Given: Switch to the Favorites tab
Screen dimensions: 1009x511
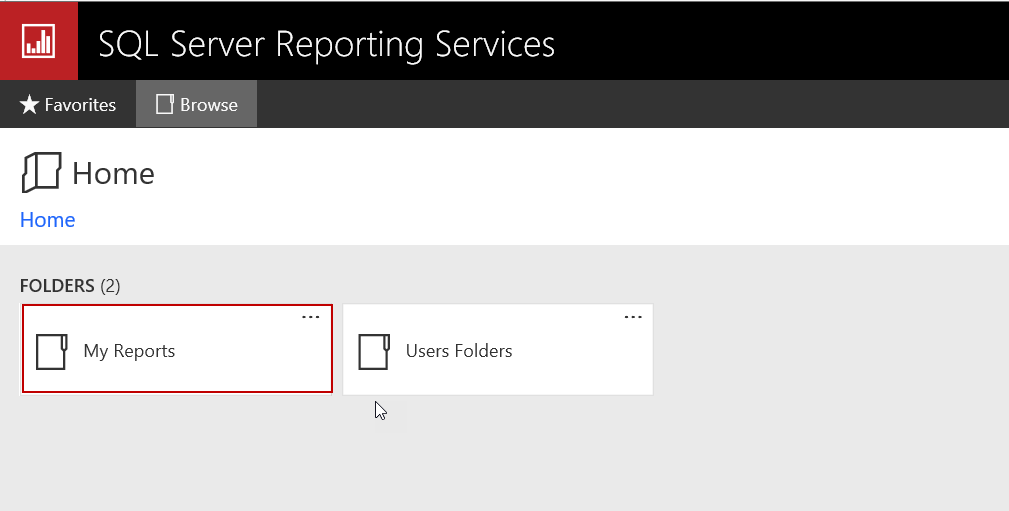Looking at the screenshot, I should pos(80,105).
